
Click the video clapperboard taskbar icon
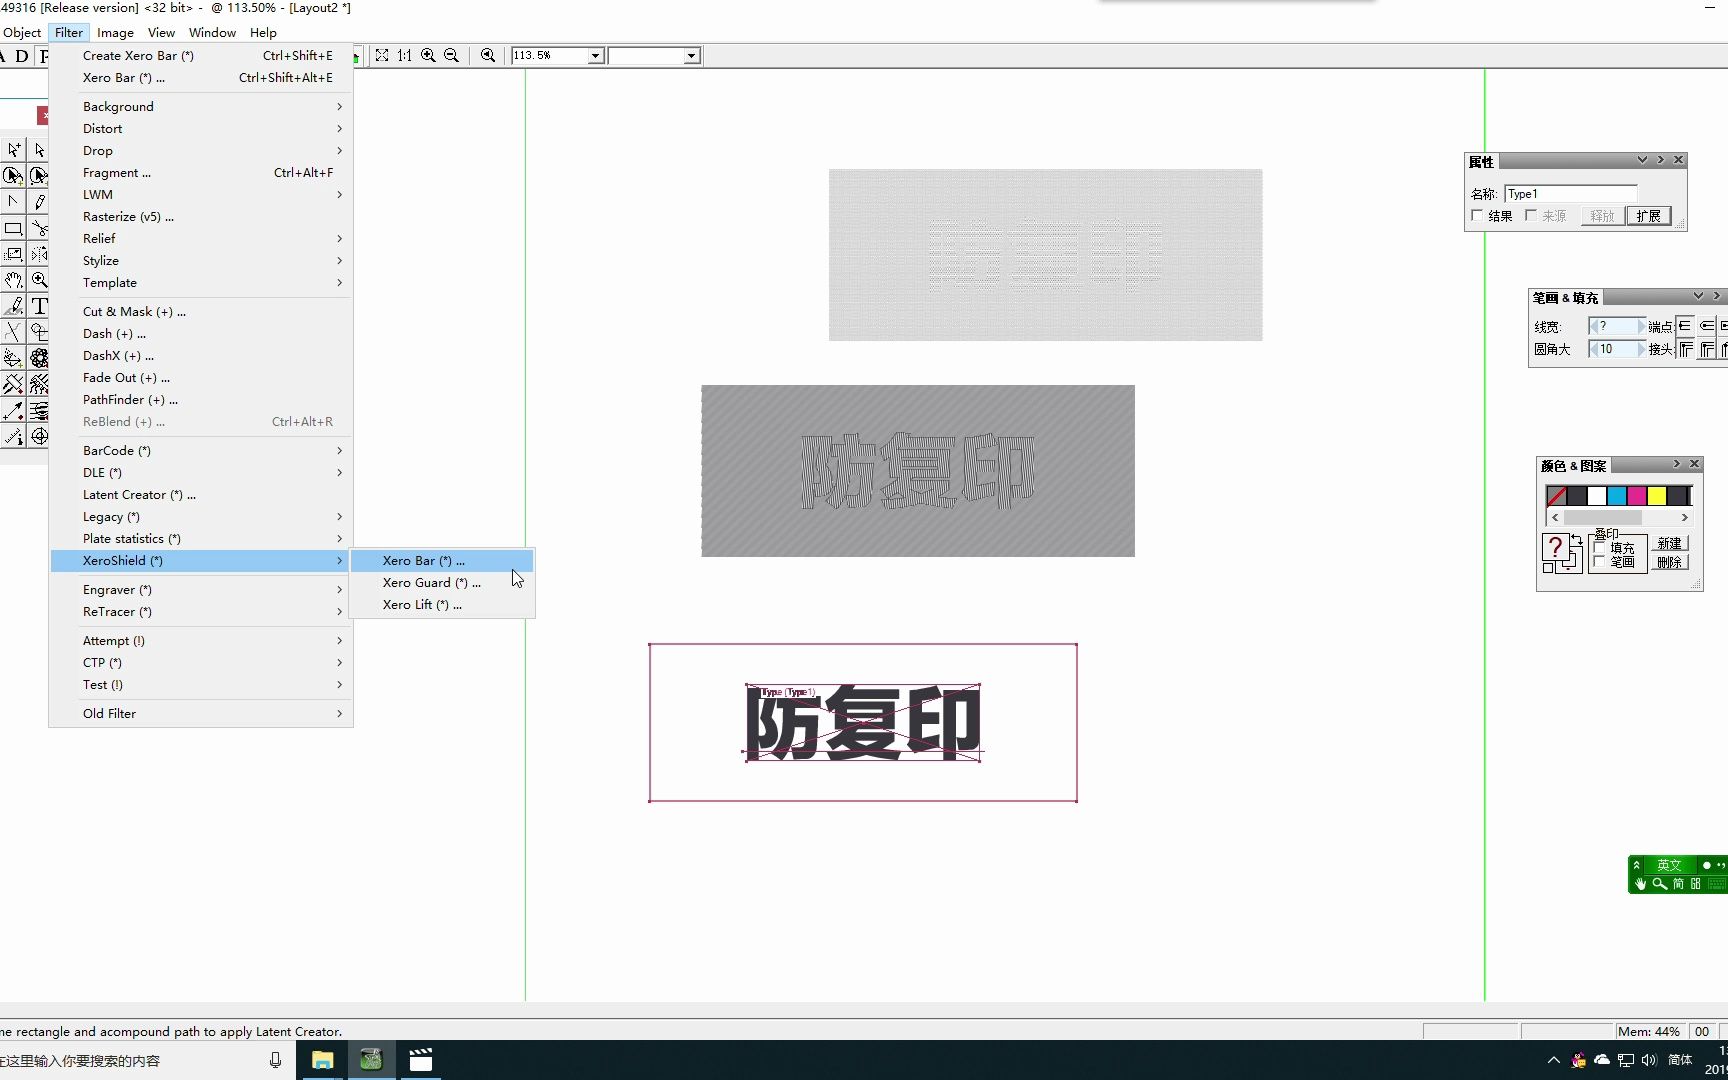coord(421,1060)
